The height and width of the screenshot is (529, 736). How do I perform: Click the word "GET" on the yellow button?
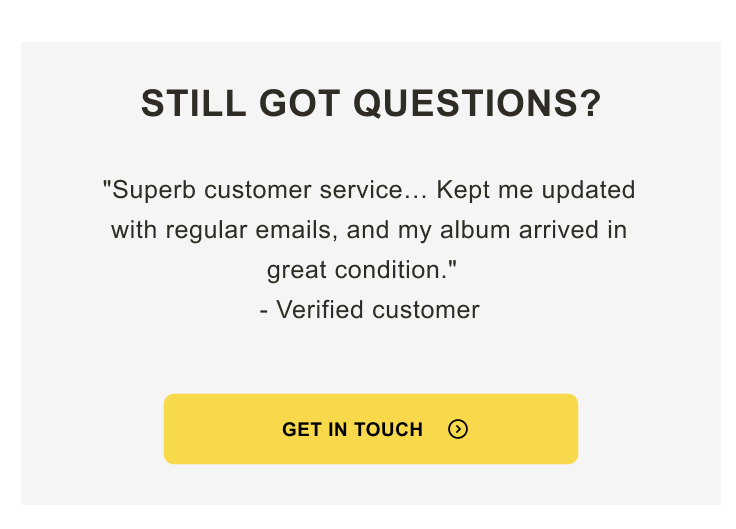(301, 430)
